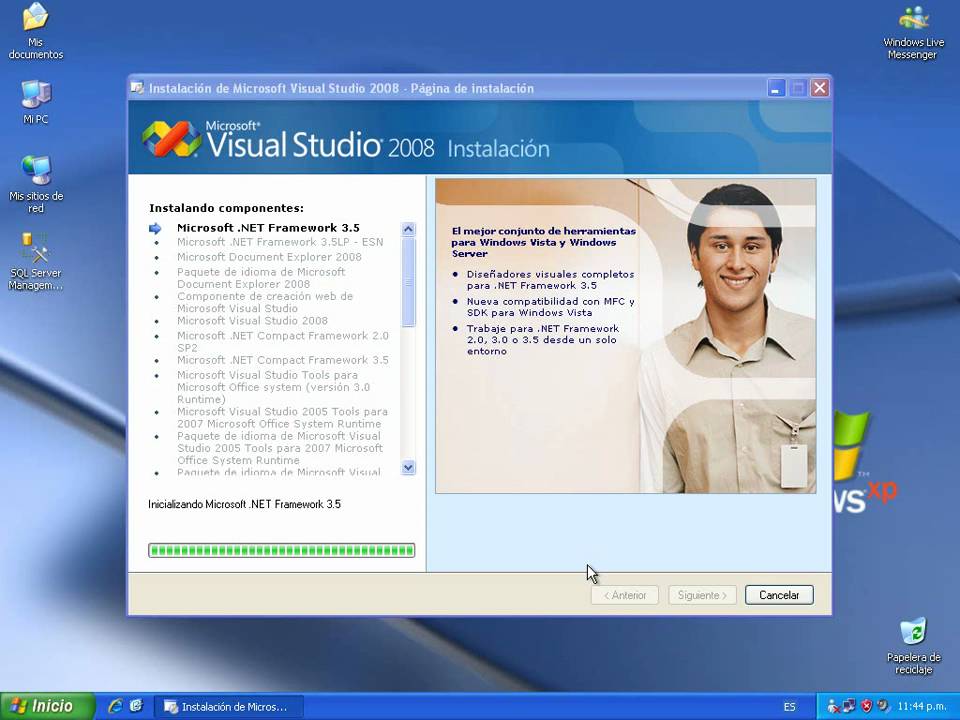This screenshot has height=720, width=960.
Task: Click the red shield security tray icon
Action: click(866, 707)
